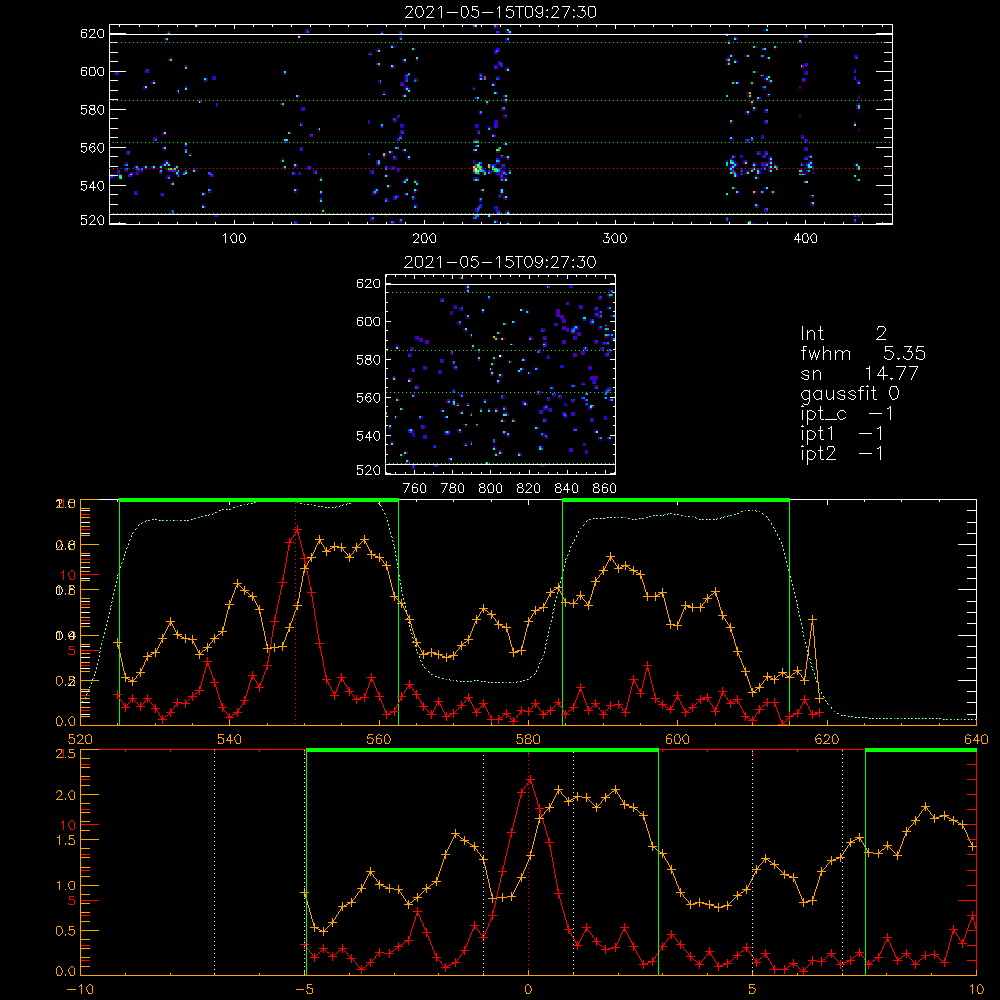Click x-axis label 640 of the upper profile plot
The image size is (1000, 1000).
tap(976, 739)
